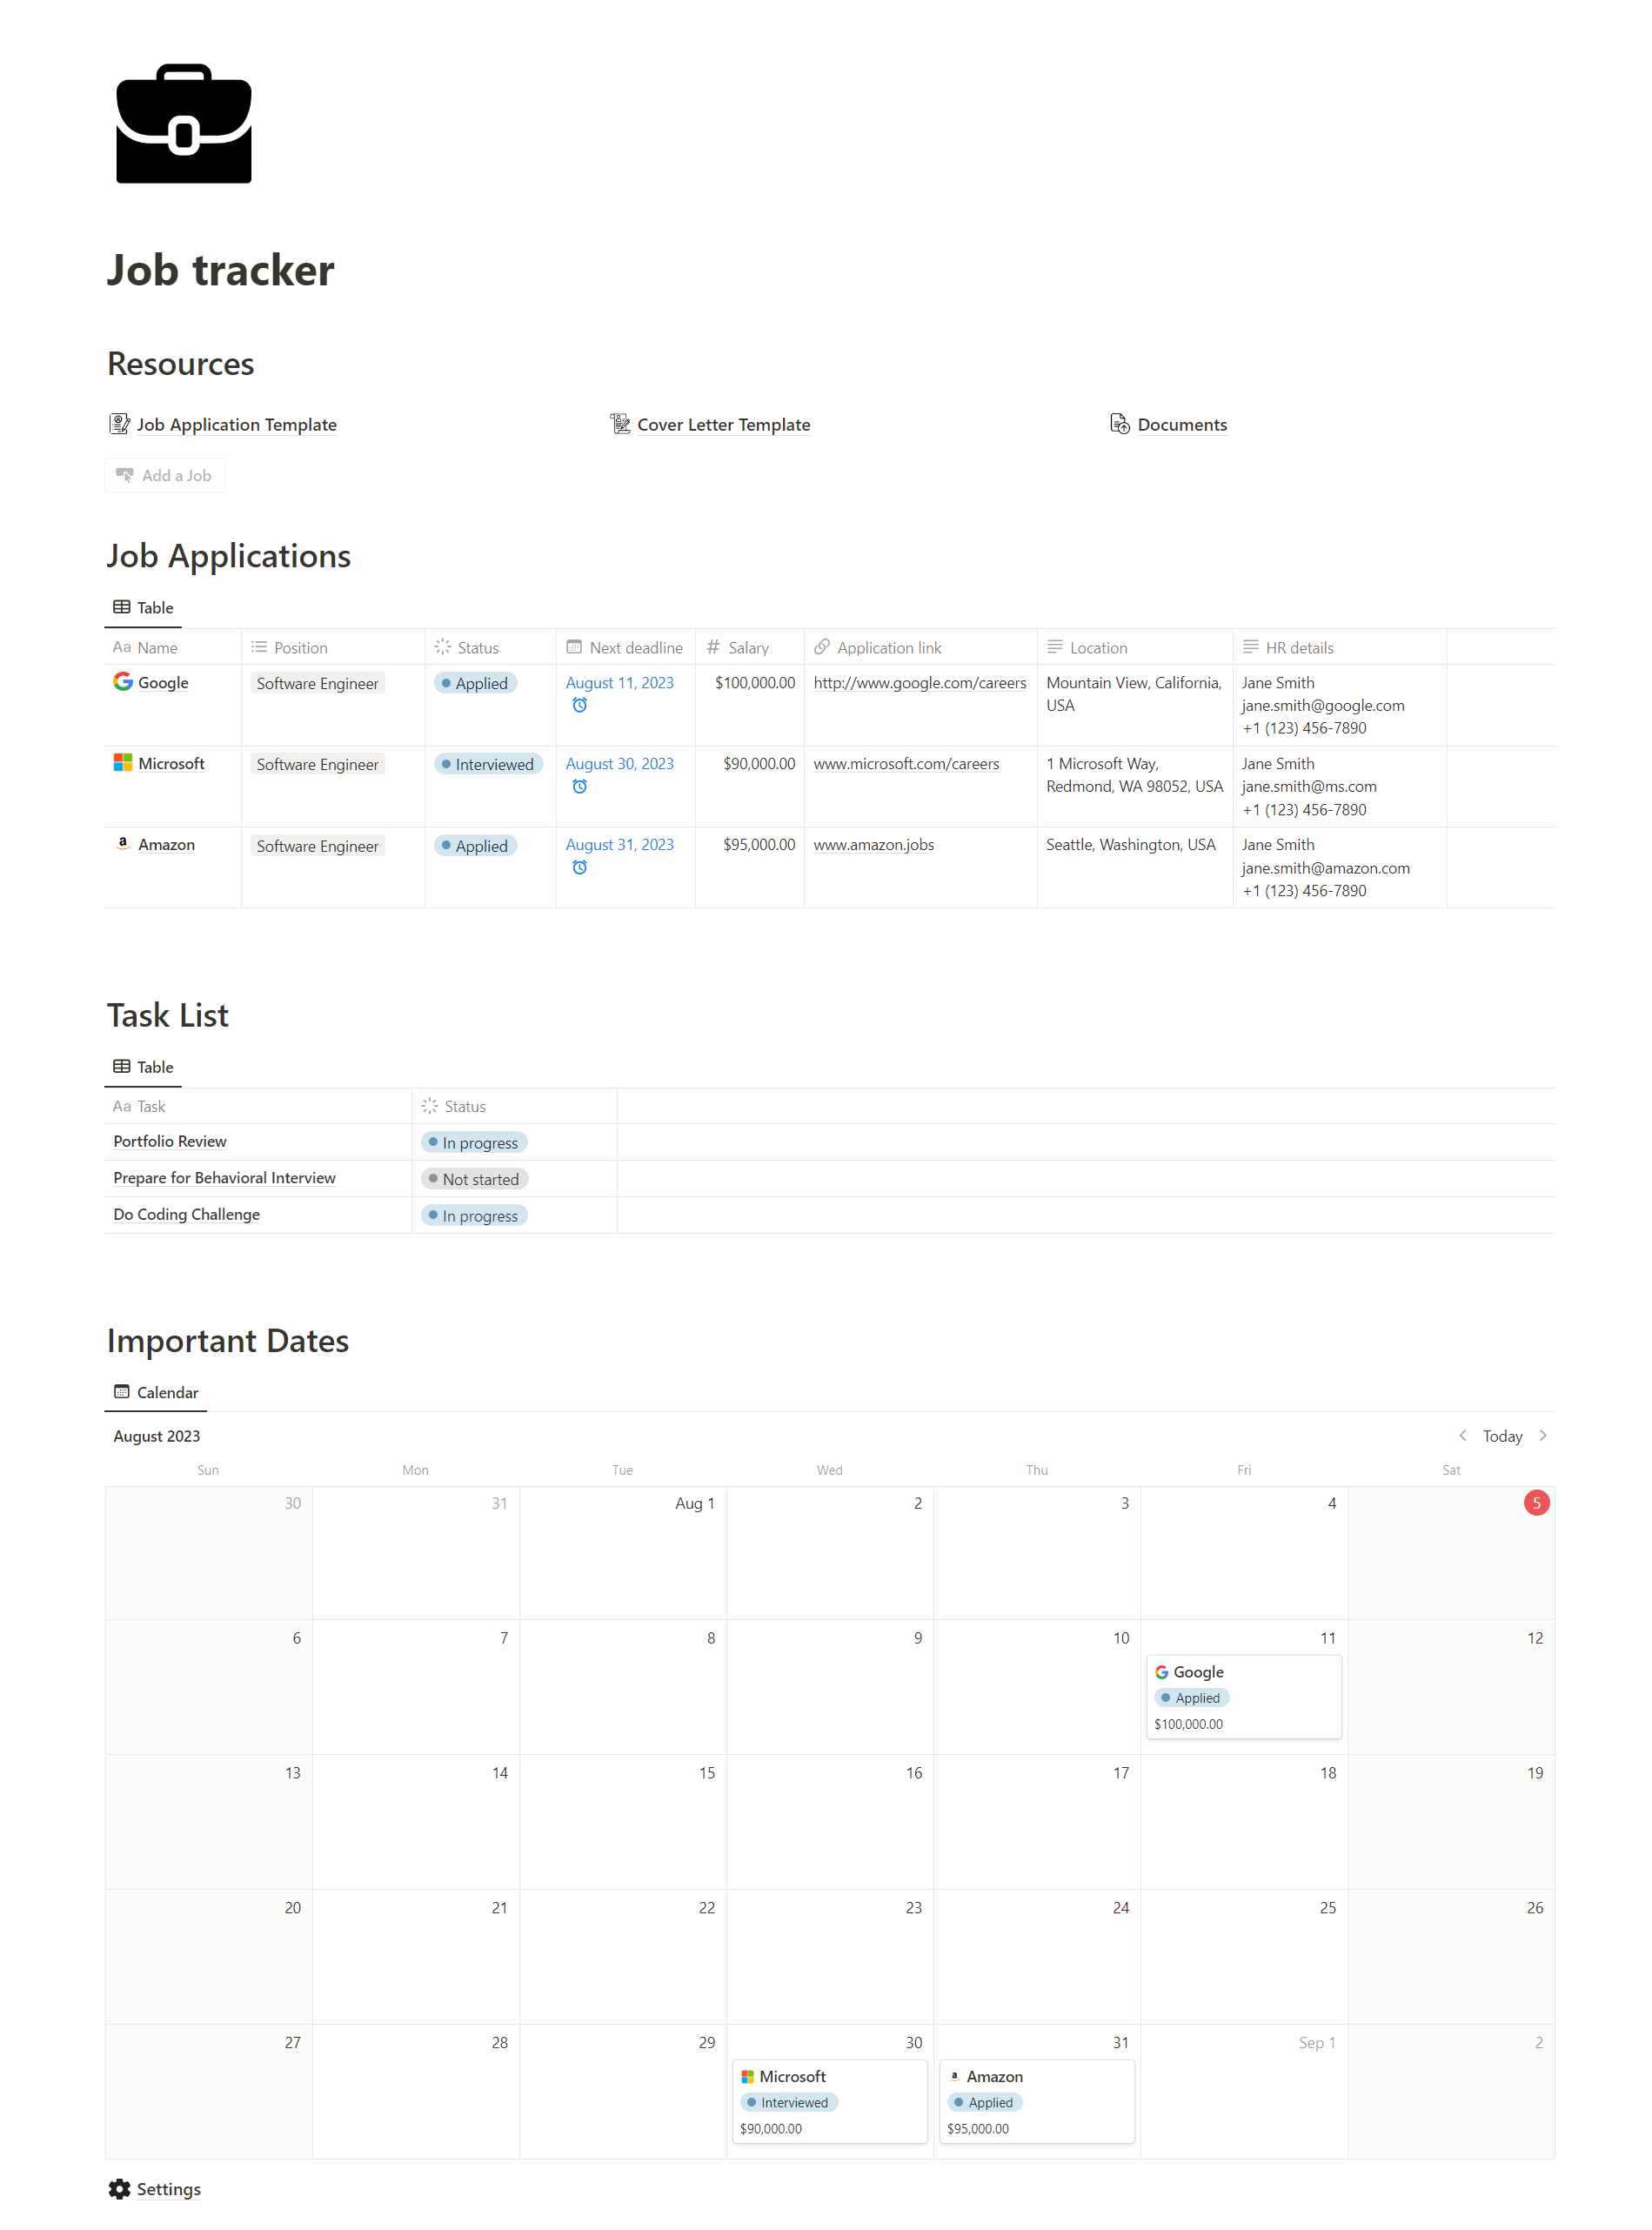Open the Amazon calendar card on August 31
This screenshot has height=2230, width=1652.
(1037, 2101)
